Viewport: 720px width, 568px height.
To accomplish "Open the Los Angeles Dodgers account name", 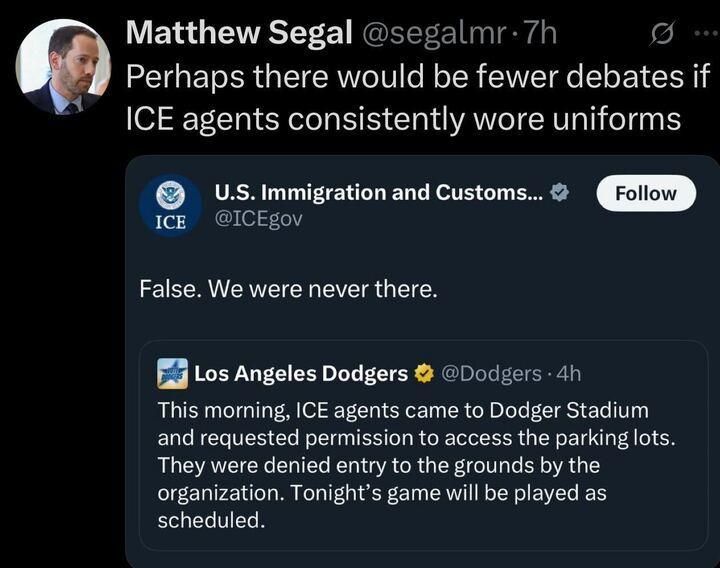I will click(x=300, y=374).
